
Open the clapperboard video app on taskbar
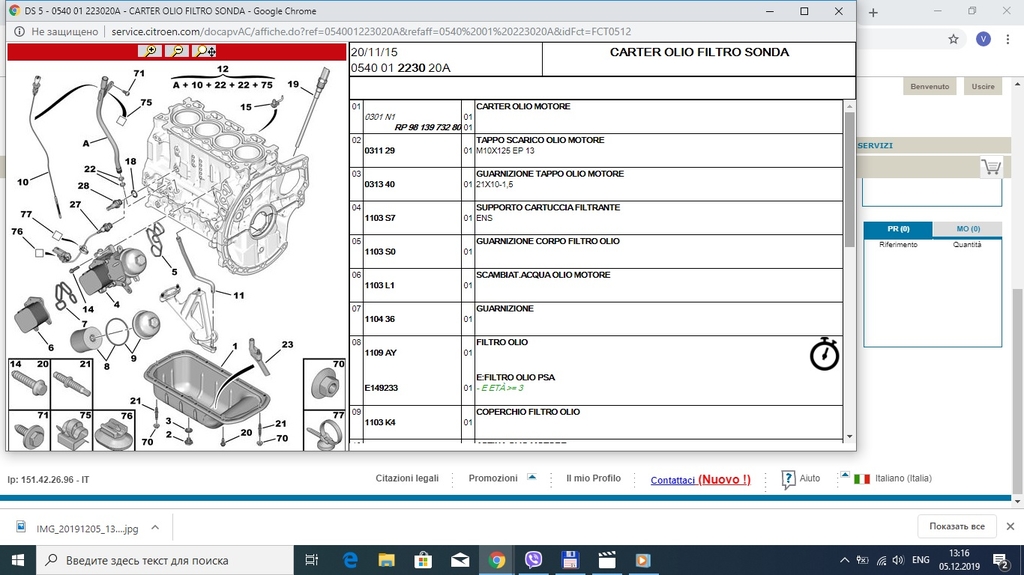tap(607, 560)
